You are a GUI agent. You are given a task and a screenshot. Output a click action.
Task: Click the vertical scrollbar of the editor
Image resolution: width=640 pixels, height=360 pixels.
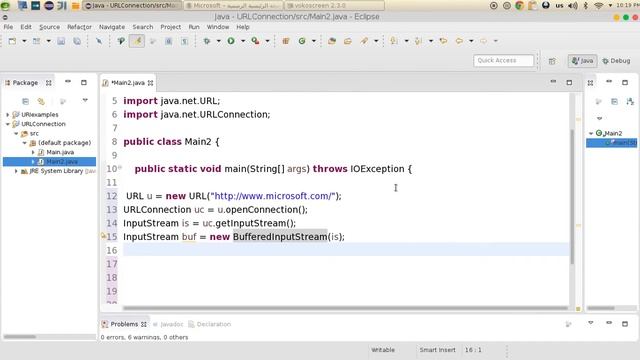(572, 196)
